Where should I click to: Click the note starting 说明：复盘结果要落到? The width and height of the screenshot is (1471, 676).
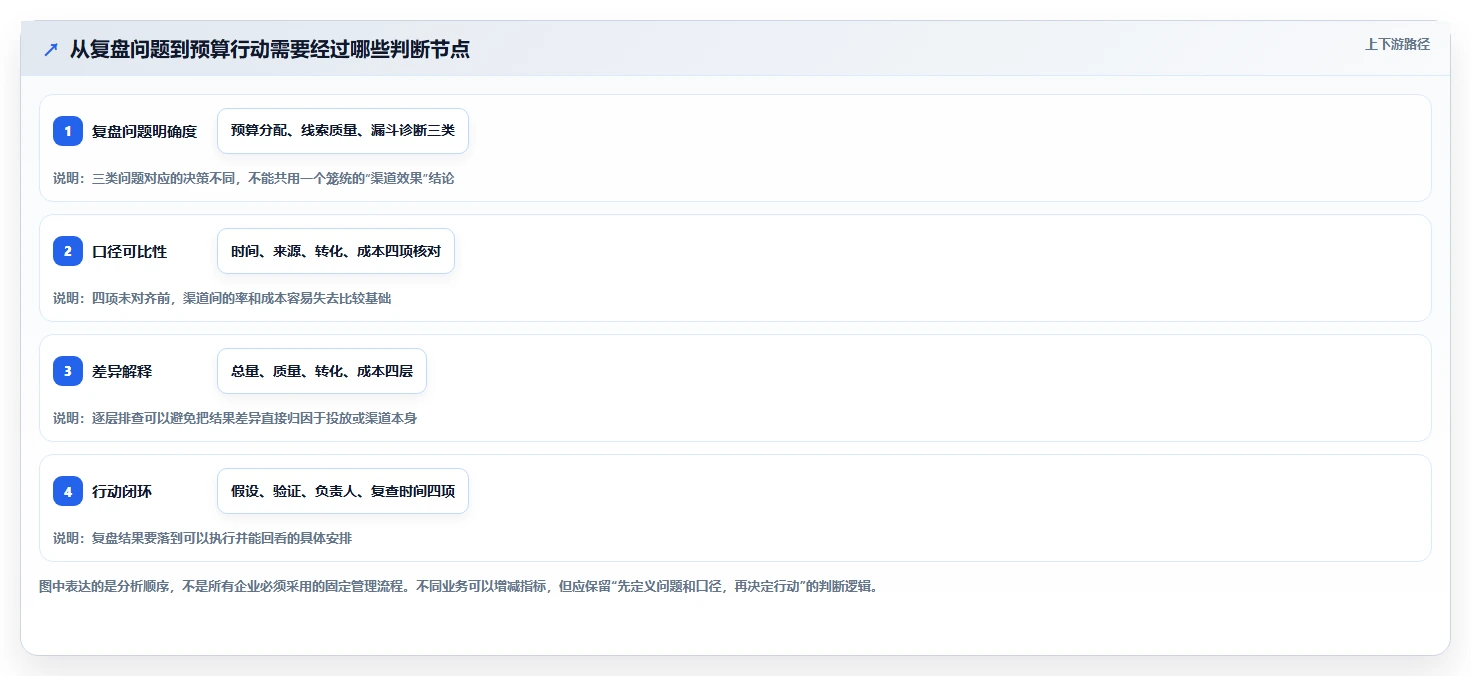(203, 538)
